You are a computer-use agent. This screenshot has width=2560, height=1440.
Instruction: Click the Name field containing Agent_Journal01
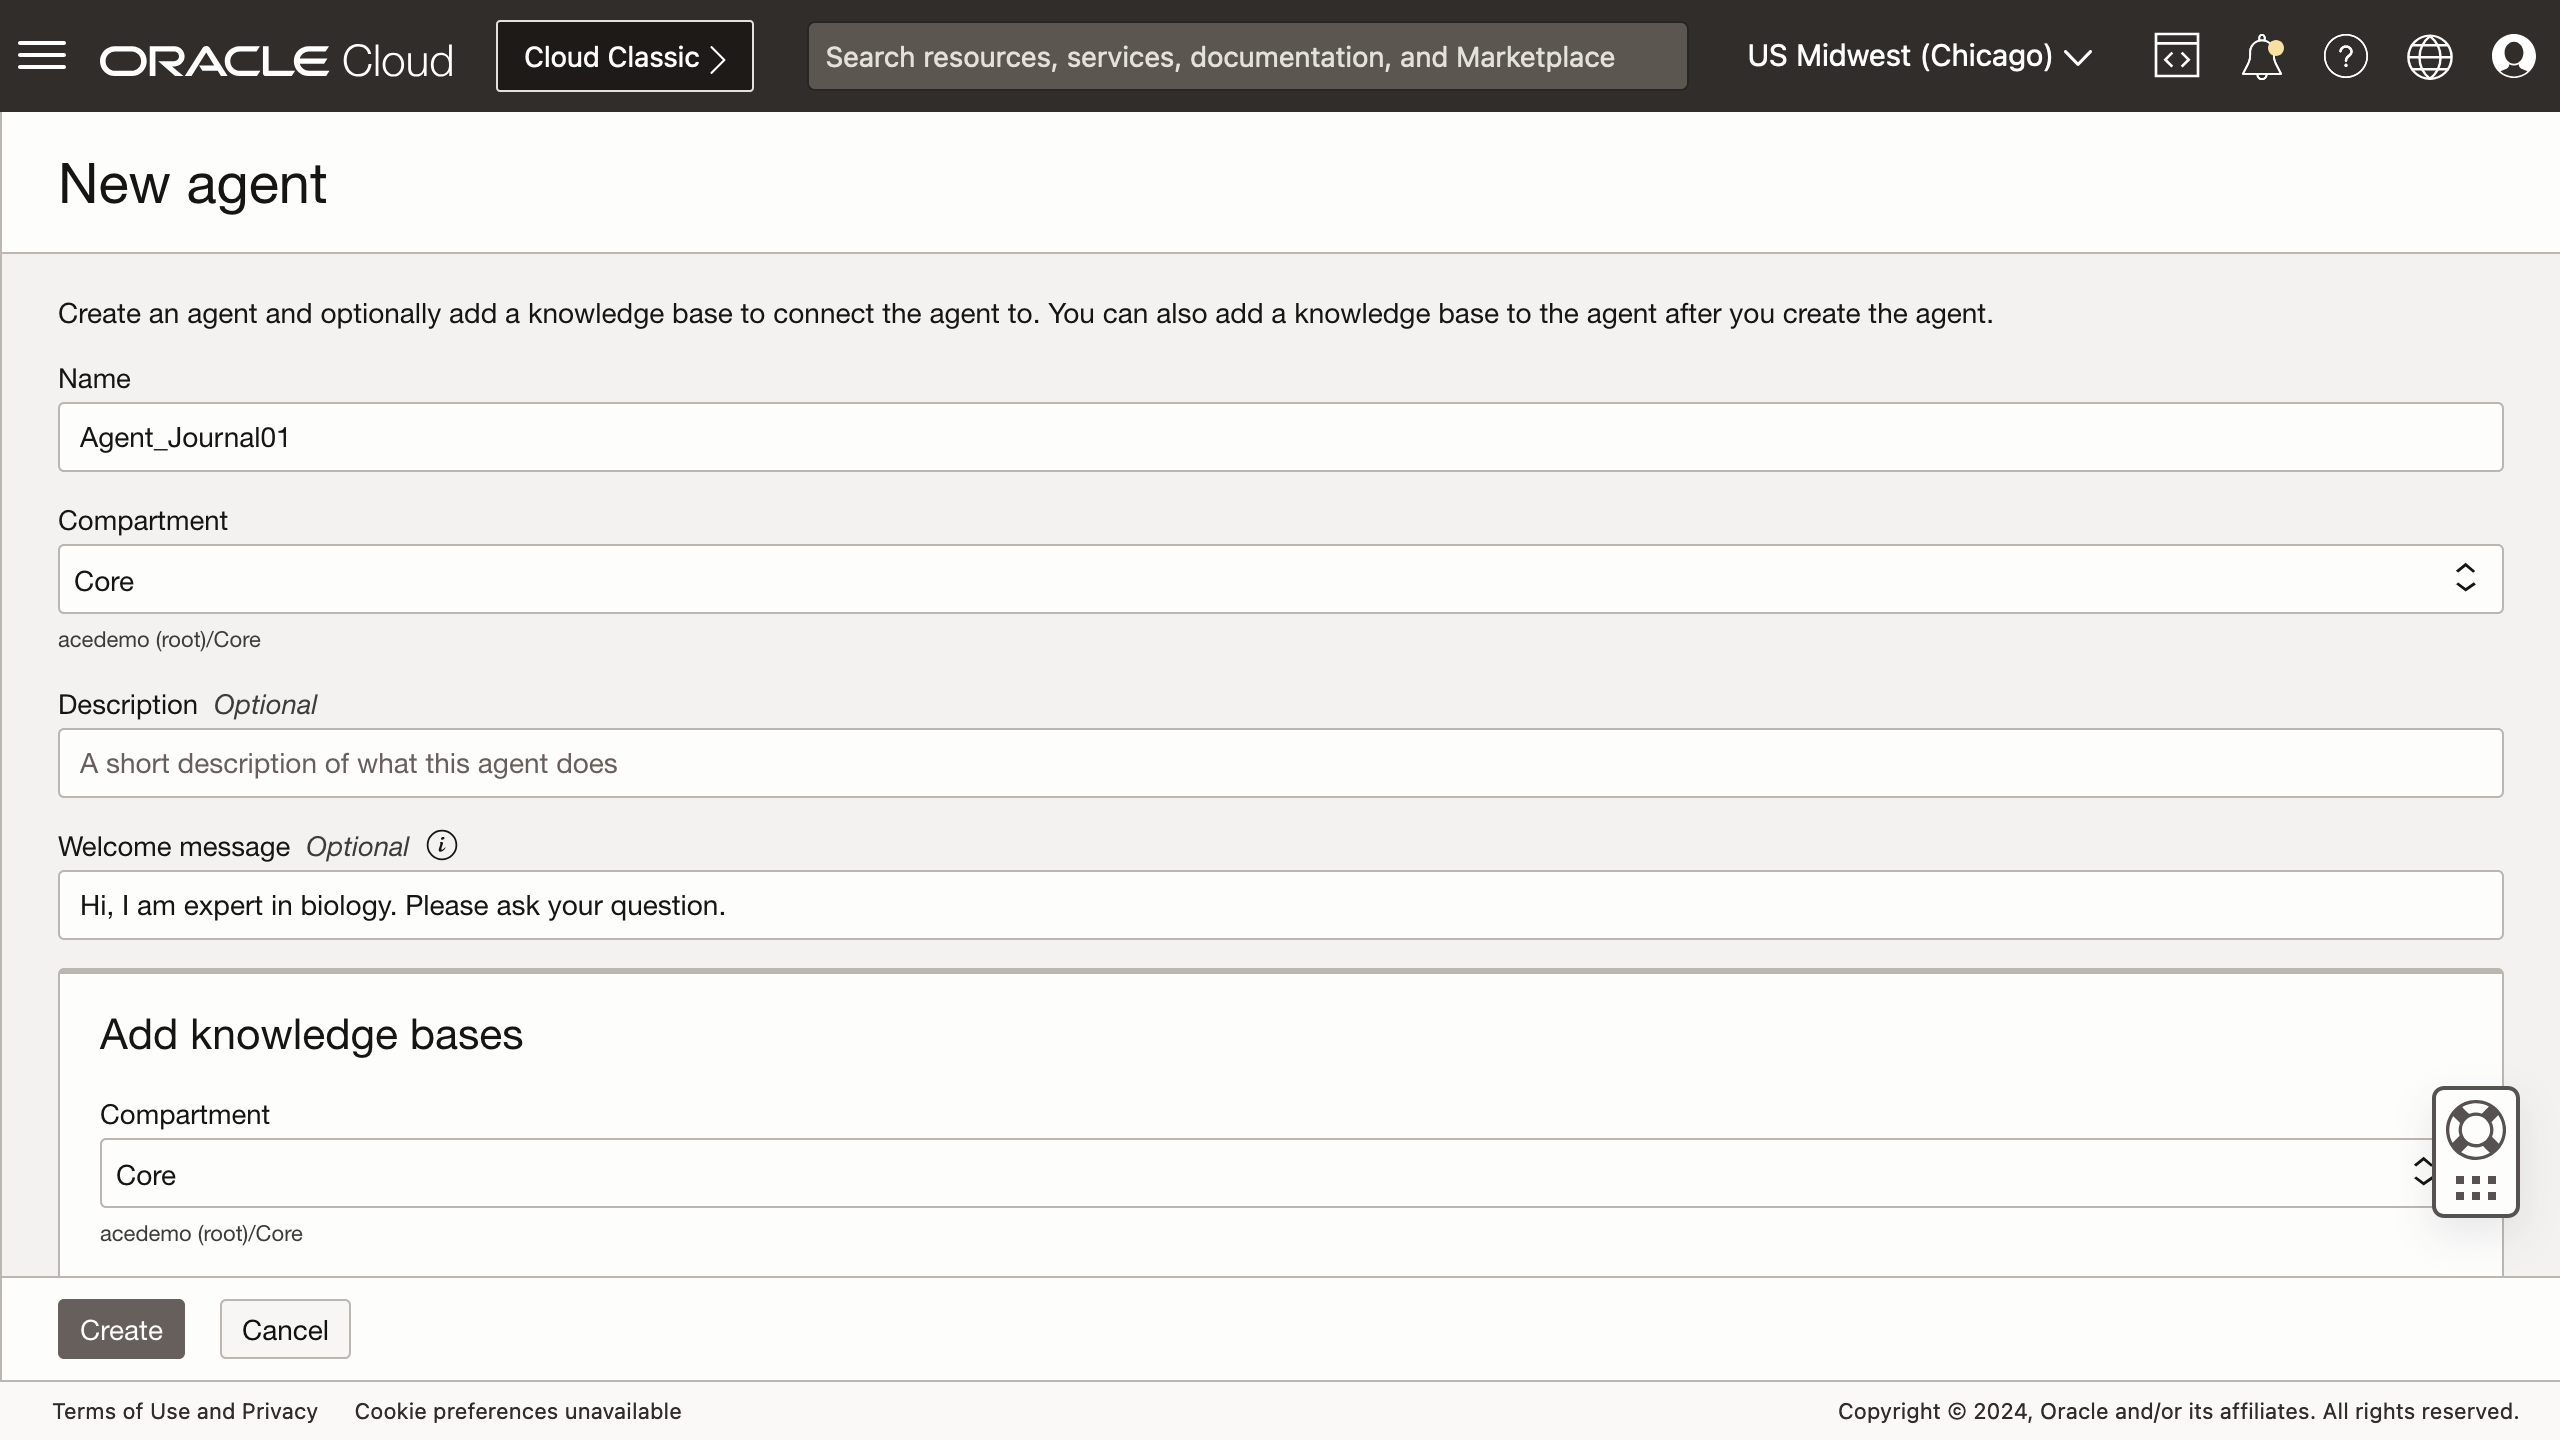pos(1280,437)
